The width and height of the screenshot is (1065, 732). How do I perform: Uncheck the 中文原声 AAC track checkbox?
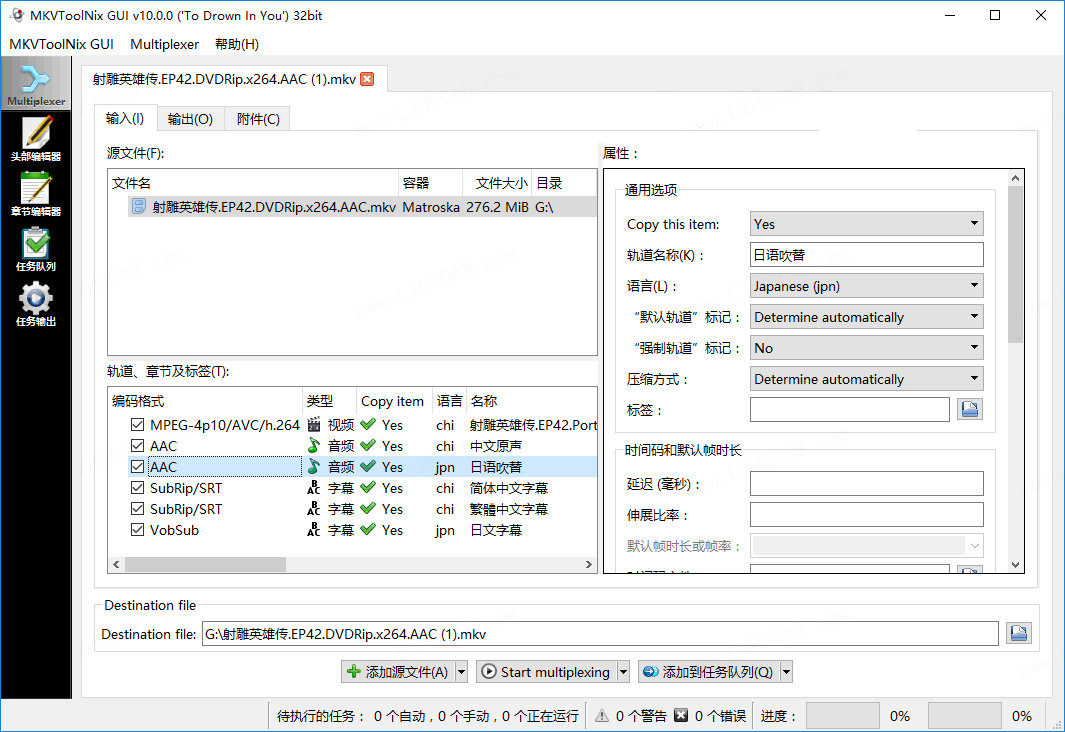tap(137, 446)
